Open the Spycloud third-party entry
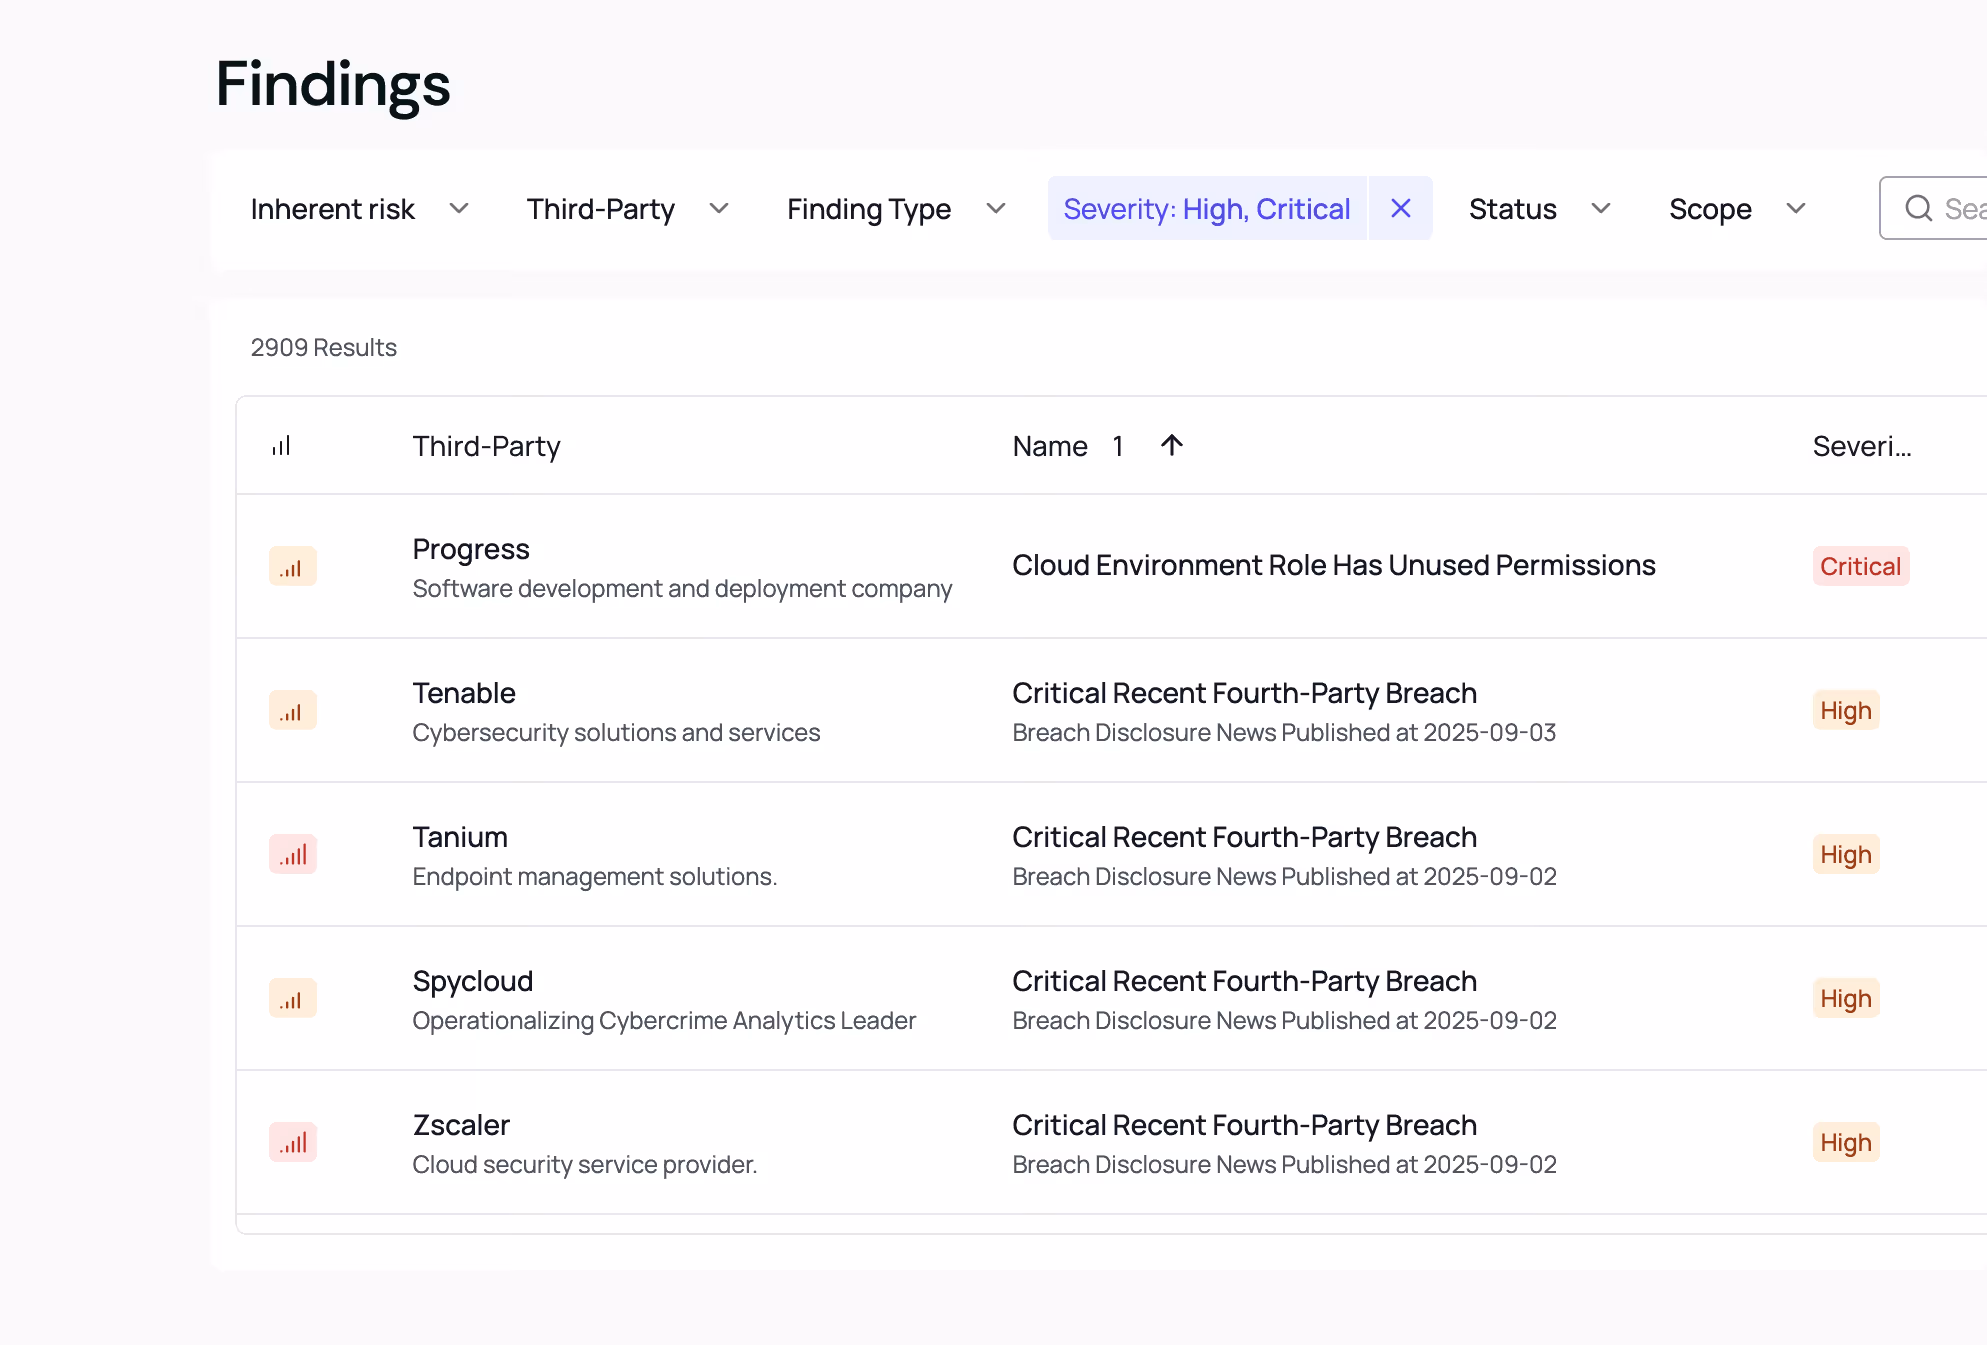1987x1345 pixels. coord(473,981)
